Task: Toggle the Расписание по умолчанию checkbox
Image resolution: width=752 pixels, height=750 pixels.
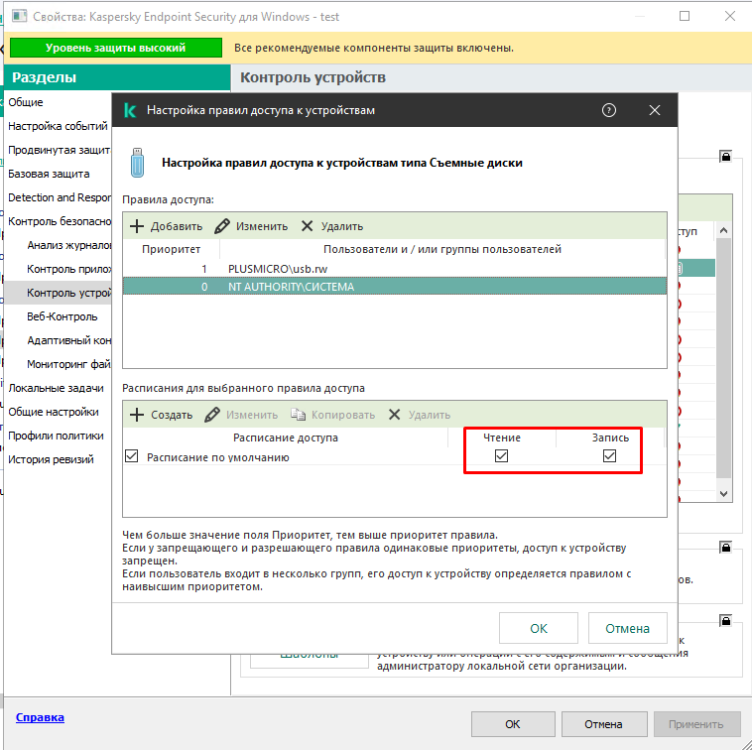Action: (x=131, y=456)
